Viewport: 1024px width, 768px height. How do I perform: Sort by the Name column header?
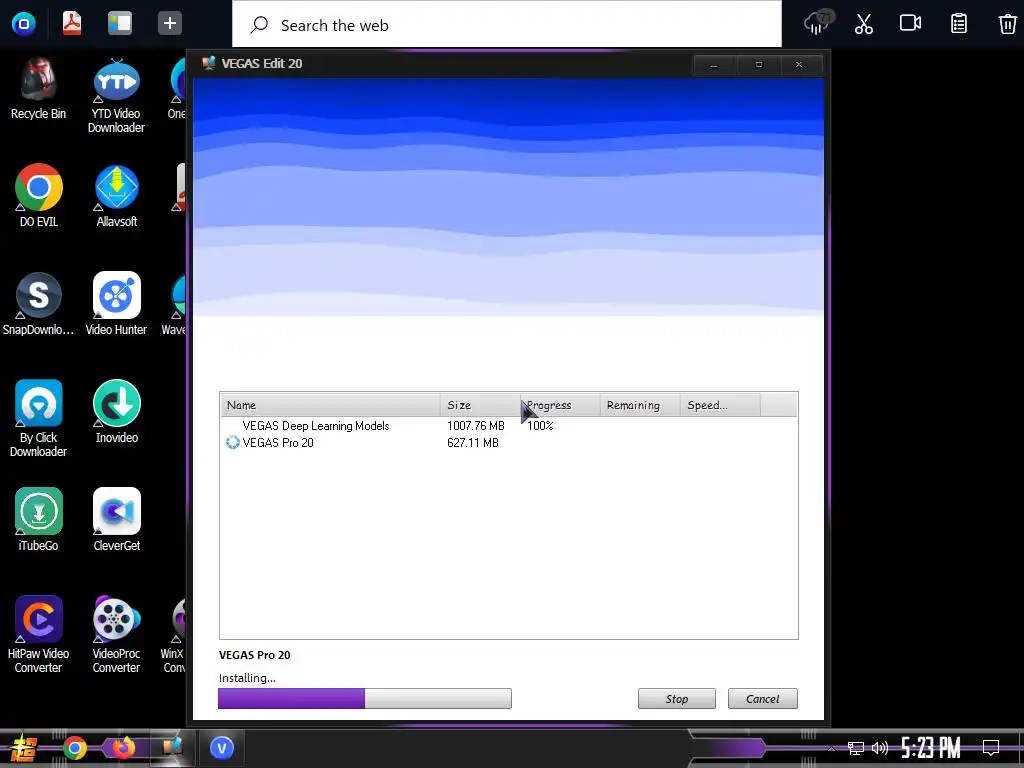(x=330, y=405)
